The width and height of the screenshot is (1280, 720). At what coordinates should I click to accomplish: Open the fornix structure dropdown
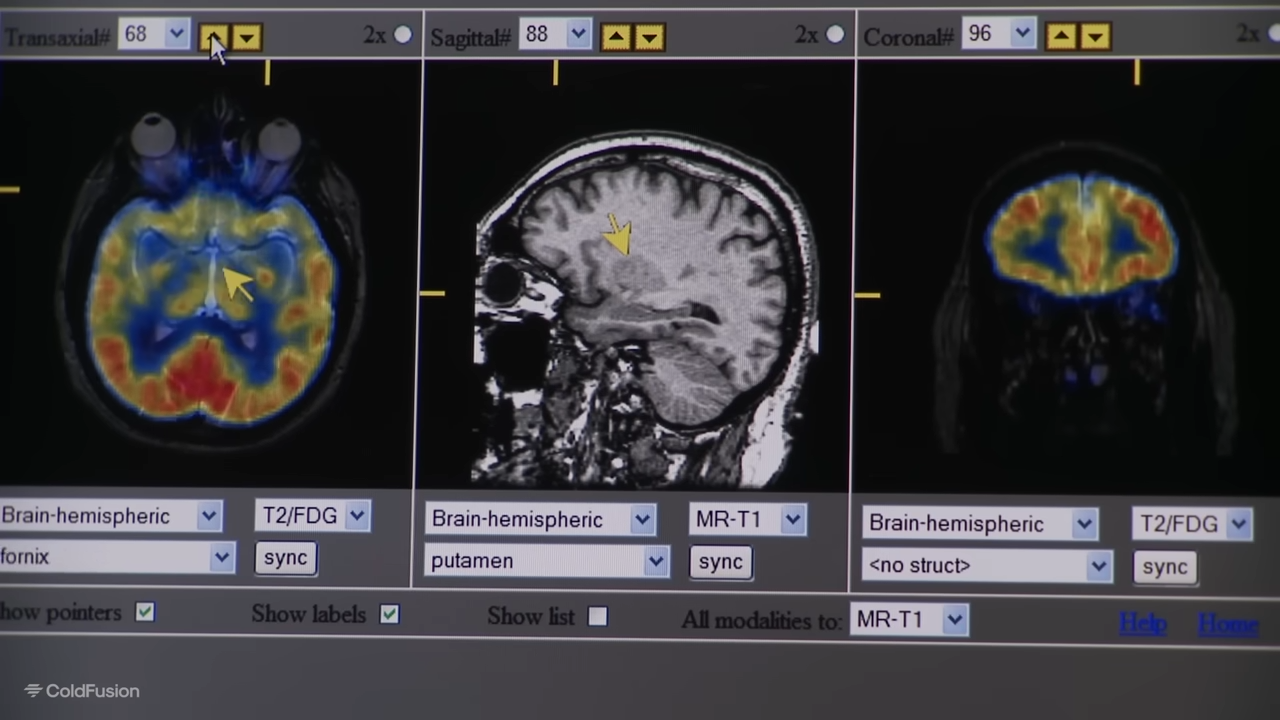221,557
